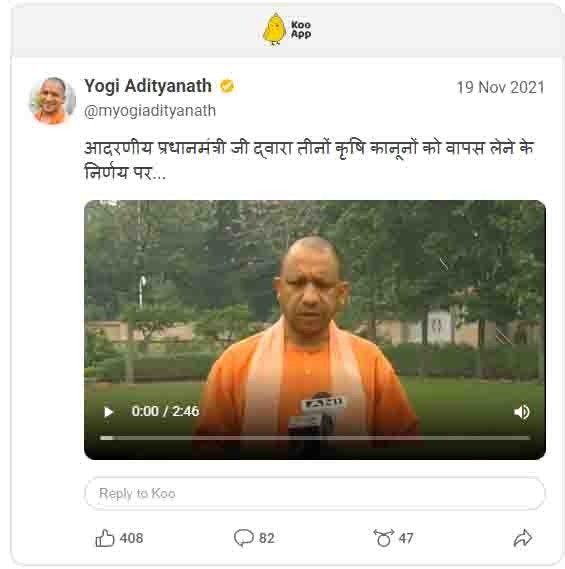Open Yogi Adityanath's profile picture
This screenshot has height=569, width=565.
(52, 101)
